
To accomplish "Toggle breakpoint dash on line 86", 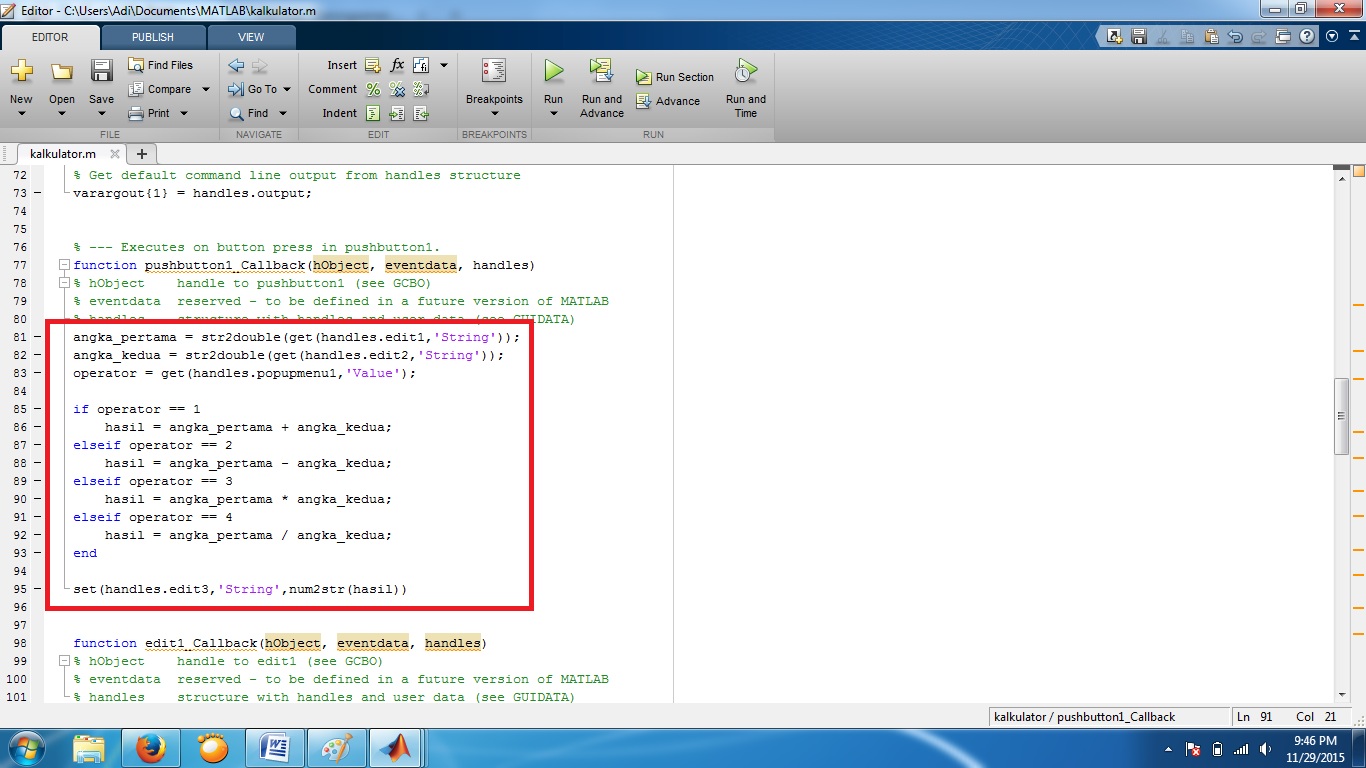I will 37,427.
